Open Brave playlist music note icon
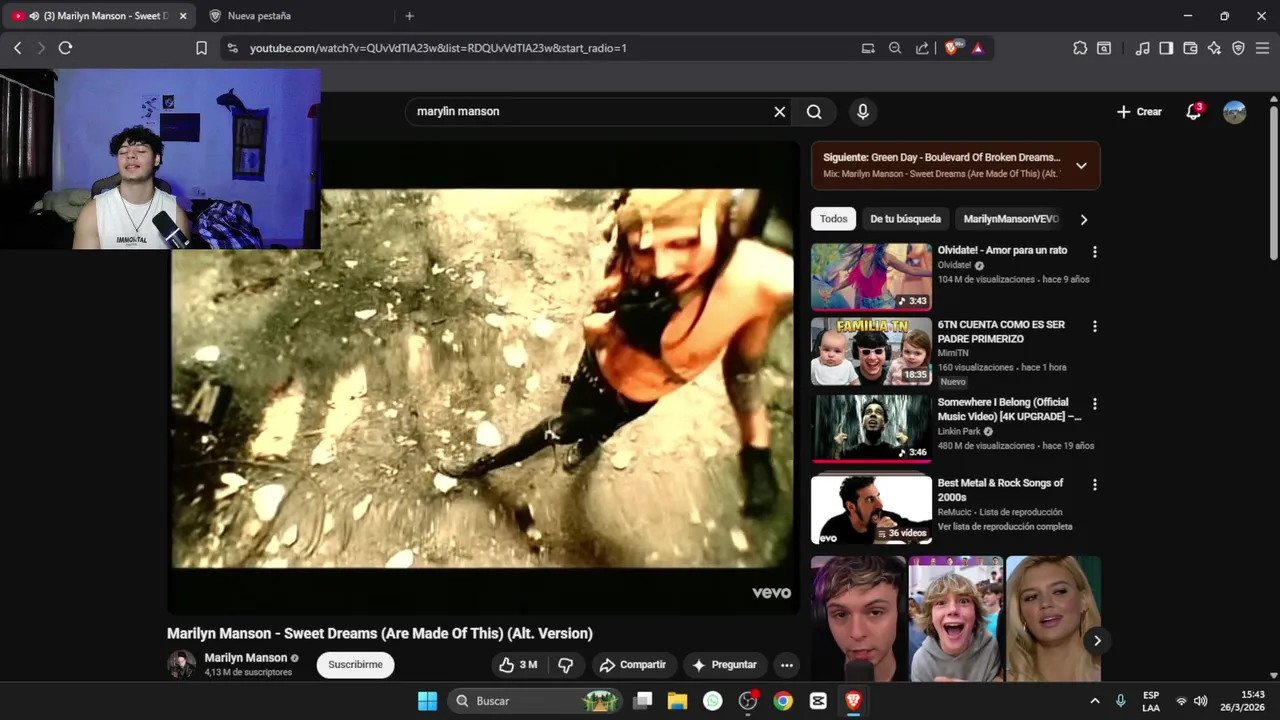Screen dimensions: 1280x720 (1142, 48)
